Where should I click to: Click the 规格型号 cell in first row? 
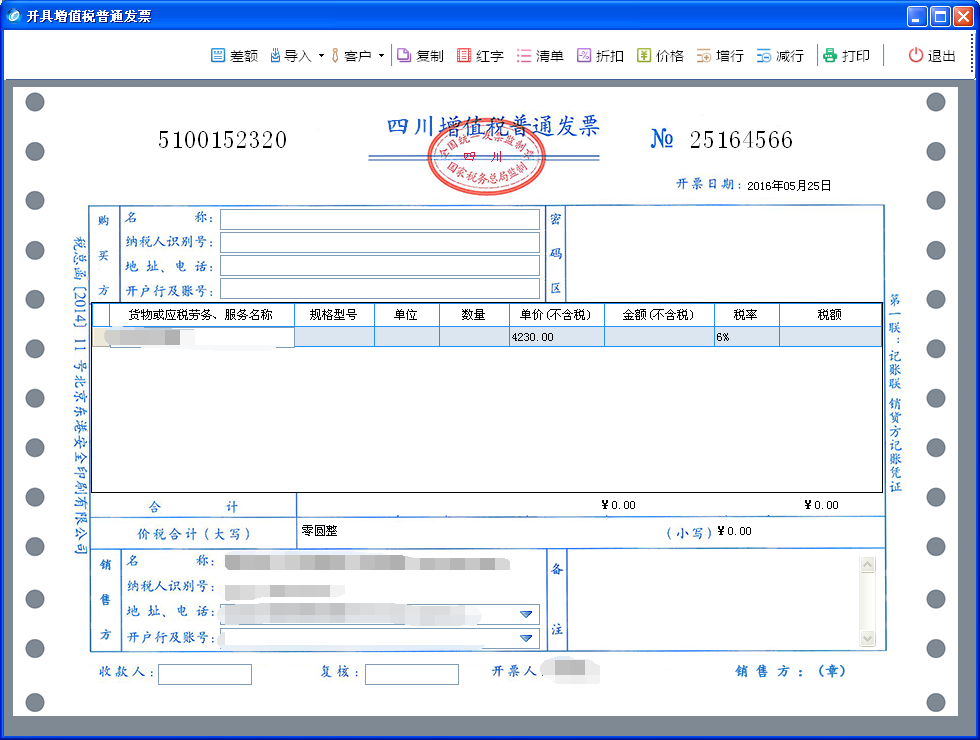(334, 337)
